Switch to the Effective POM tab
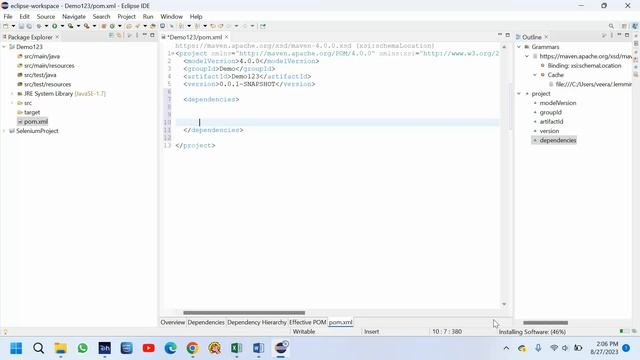Image resolution: width=640 pixels, height=360 pixels. point(307,322)
